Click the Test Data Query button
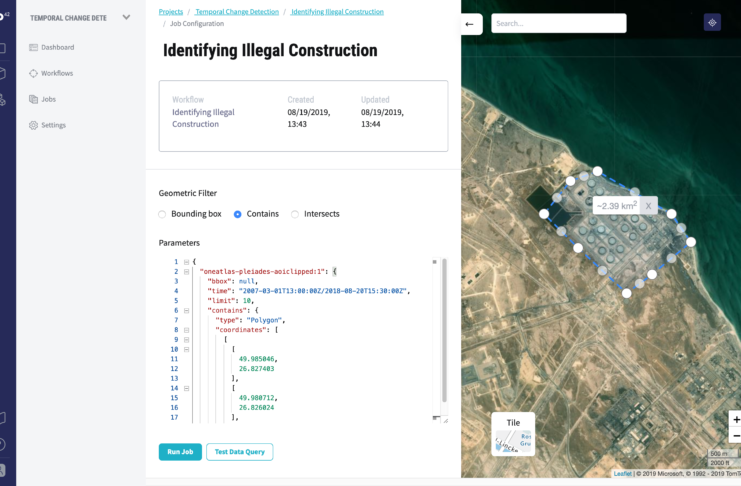 239,452
